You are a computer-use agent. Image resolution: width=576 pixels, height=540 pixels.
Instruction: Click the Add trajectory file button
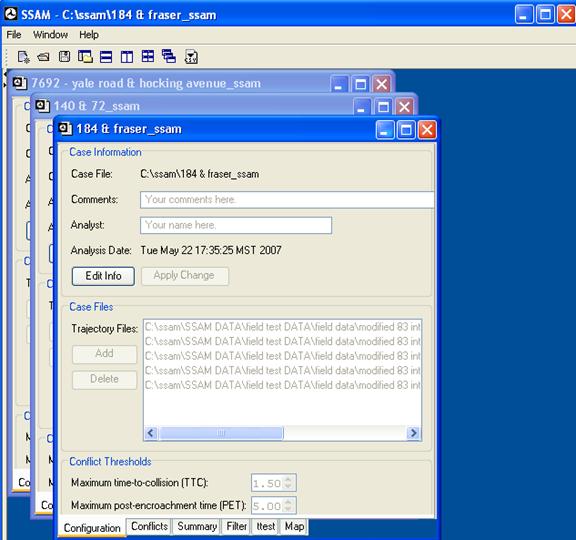pos(104,354)
